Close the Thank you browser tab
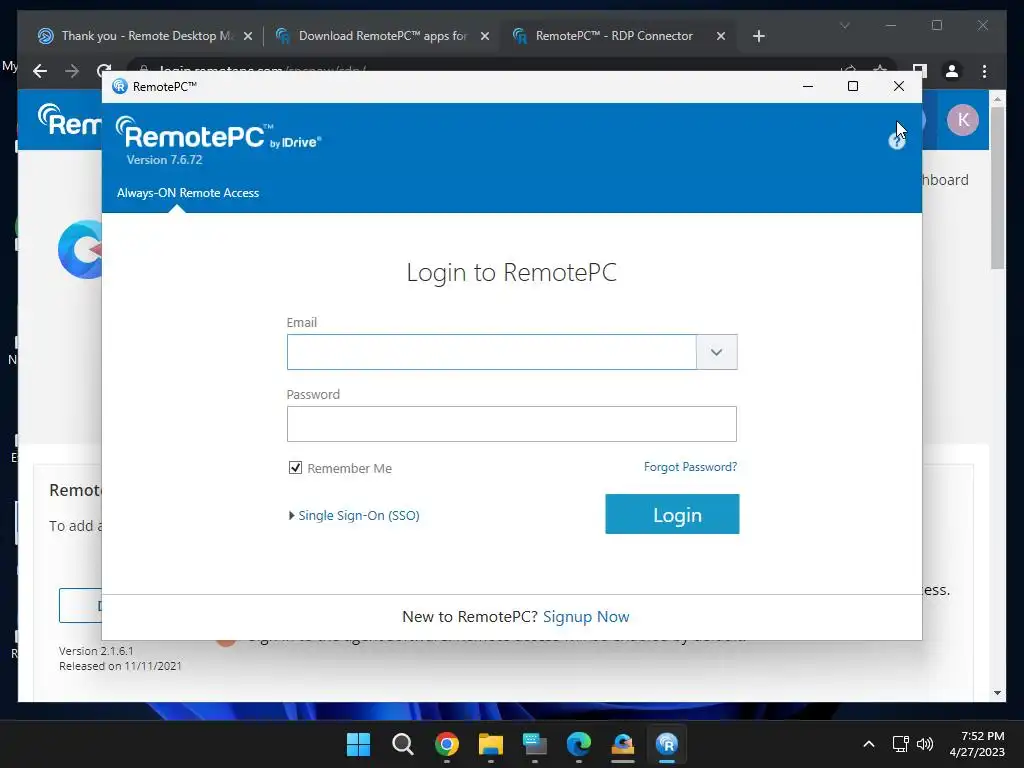The image size is (1024, 768). pyautogui.click(x=248, y=36)
